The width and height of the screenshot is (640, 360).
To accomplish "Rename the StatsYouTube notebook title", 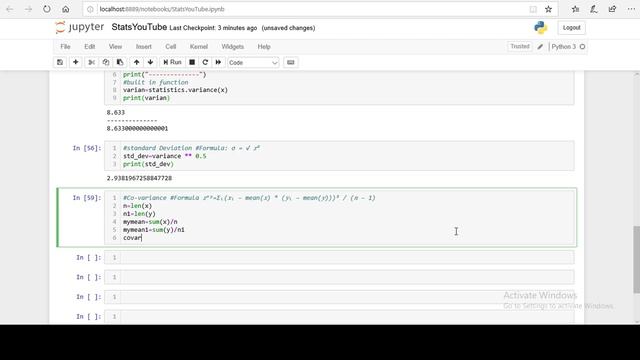I will (x=139, y=27).
